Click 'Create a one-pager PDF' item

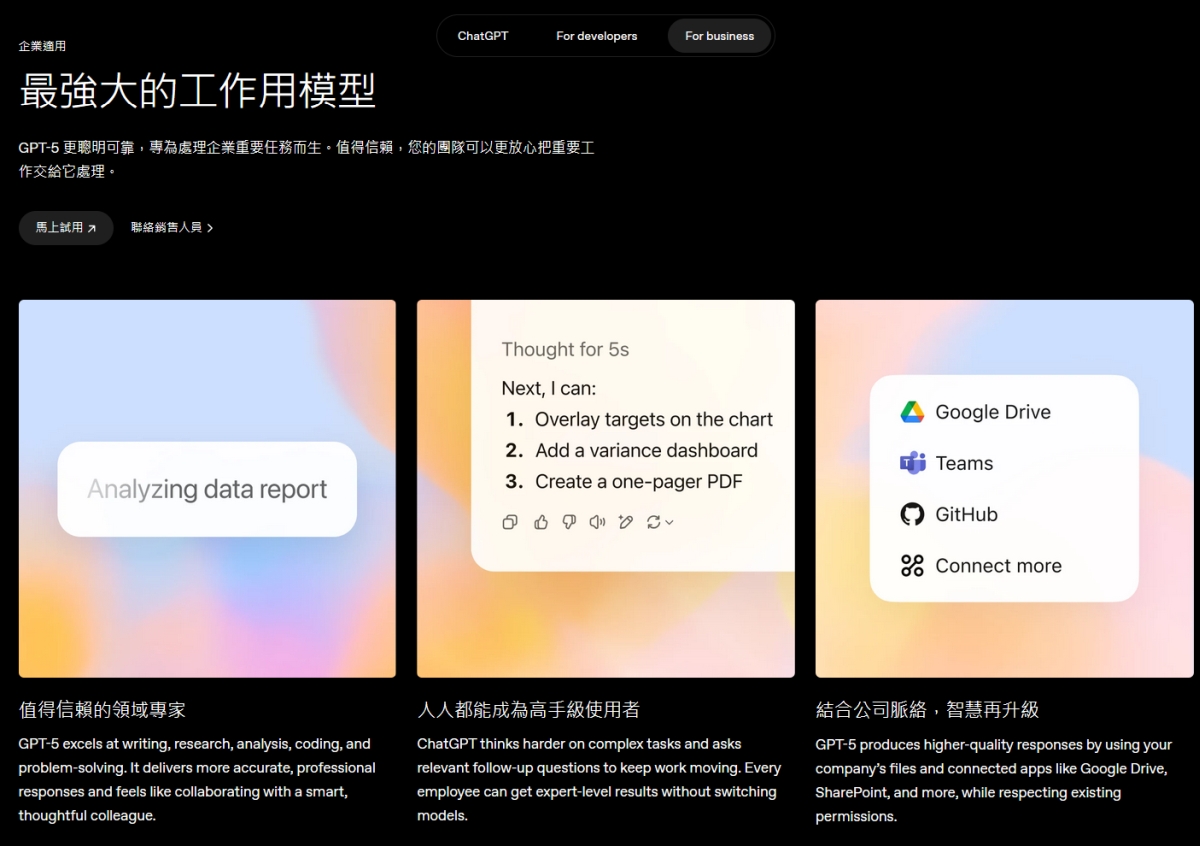coord(624,481)
